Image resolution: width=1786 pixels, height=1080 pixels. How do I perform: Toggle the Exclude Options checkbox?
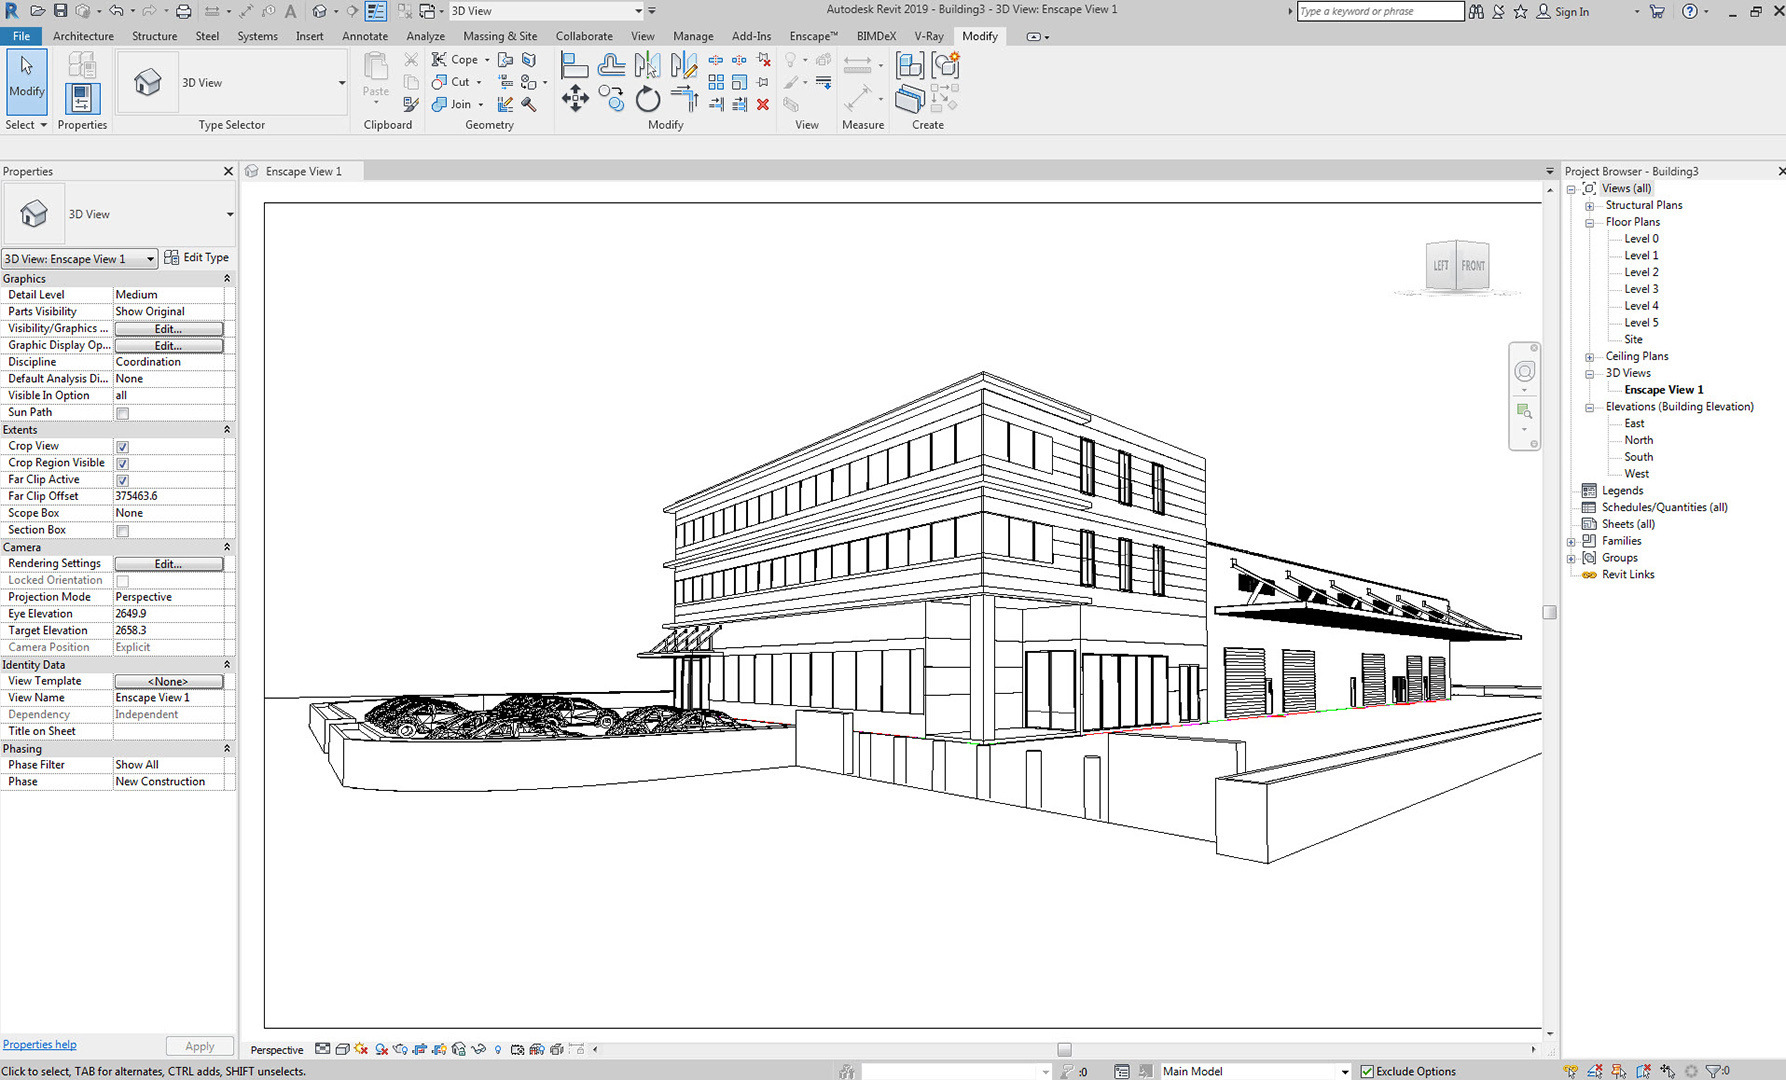point(1367,1071)
